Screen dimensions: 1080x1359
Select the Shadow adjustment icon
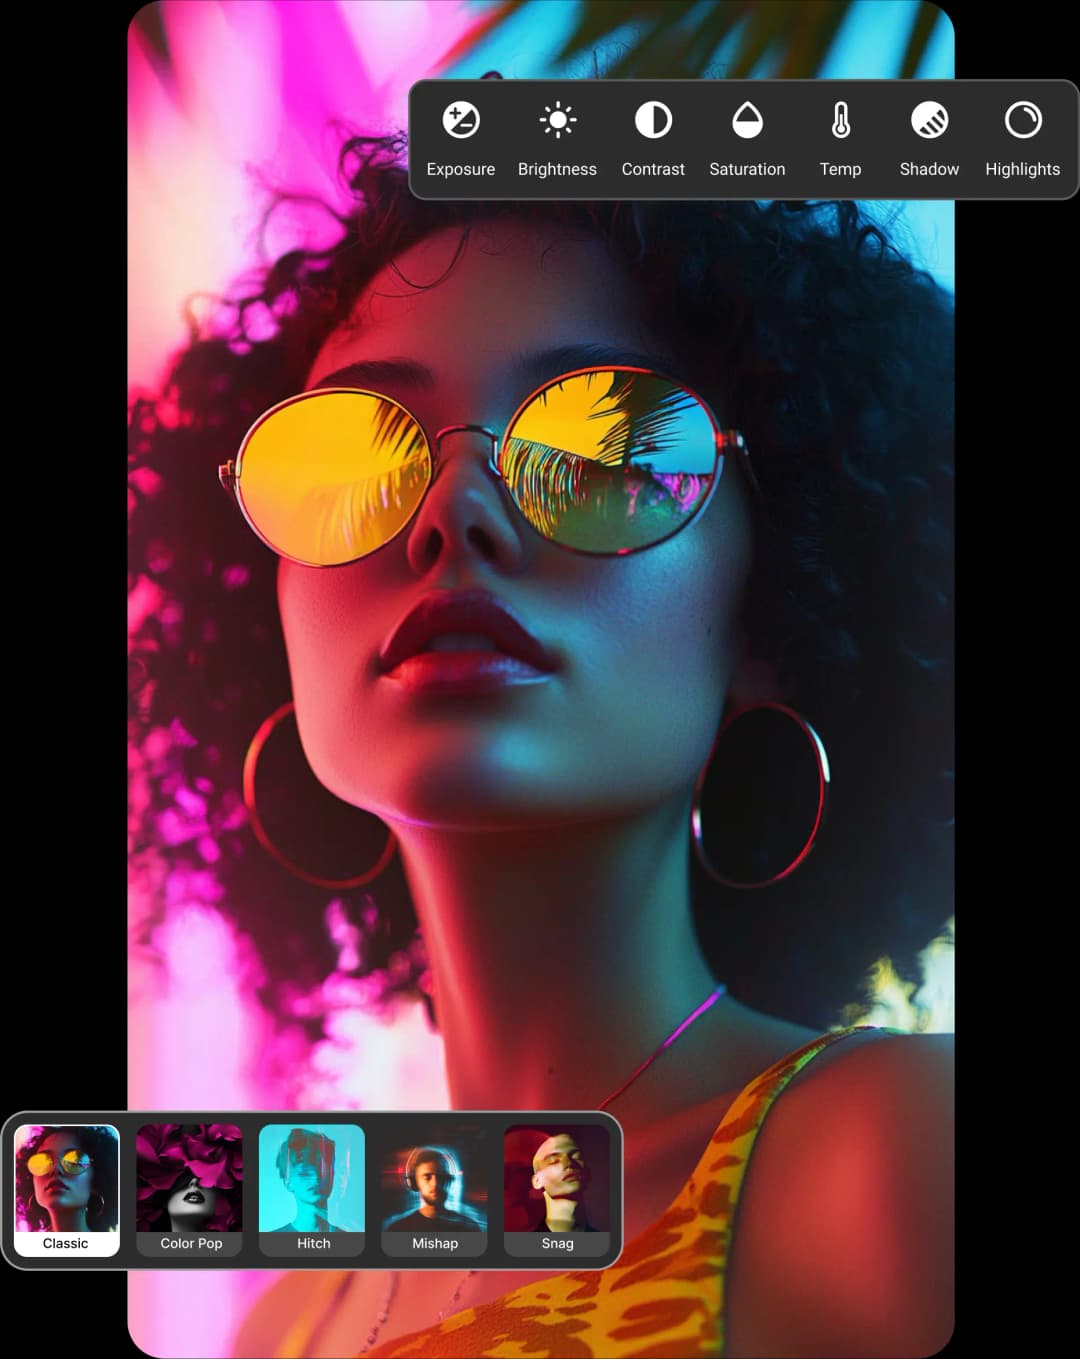point(929,120)
